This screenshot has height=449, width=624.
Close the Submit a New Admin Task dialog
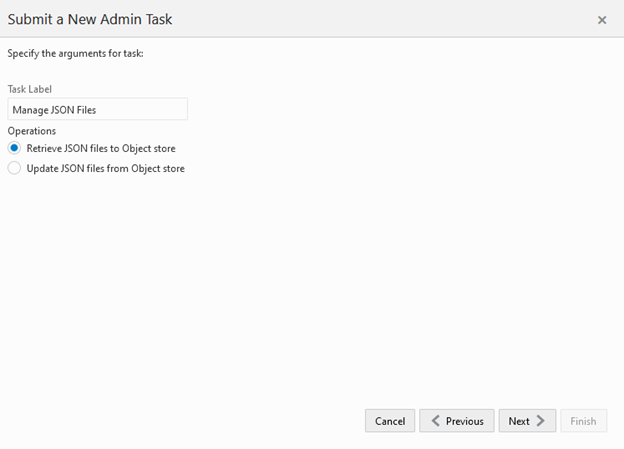[602, 20]
